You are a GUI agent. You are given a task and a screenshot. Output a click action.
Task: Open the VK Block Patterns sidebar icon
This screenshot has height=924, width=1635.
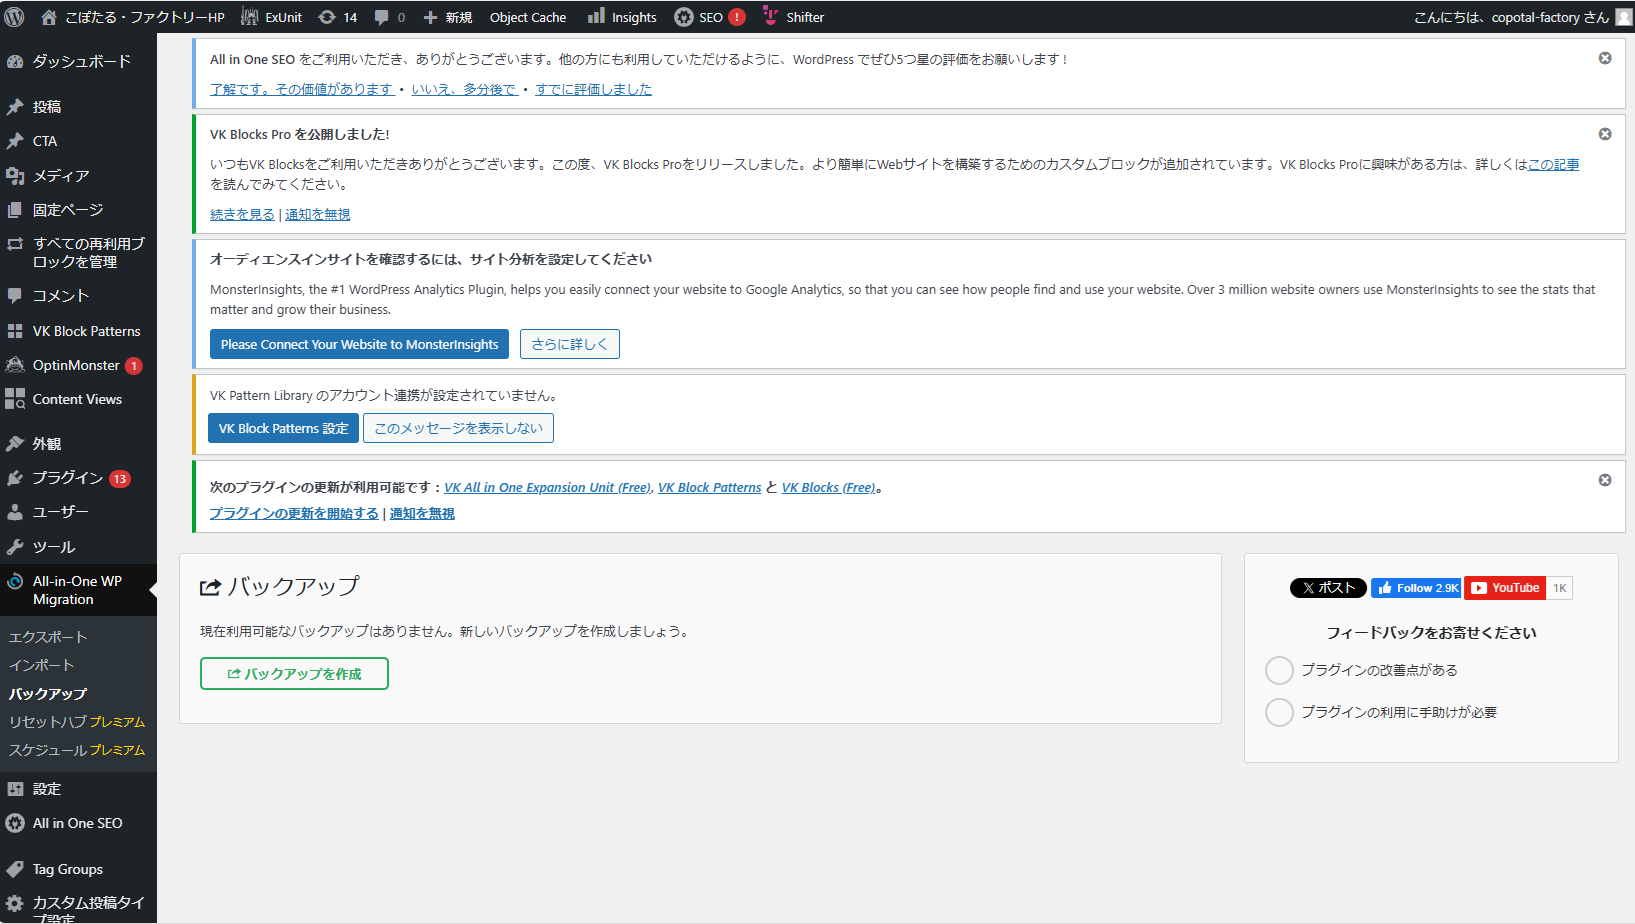click(x=15, y=331)
